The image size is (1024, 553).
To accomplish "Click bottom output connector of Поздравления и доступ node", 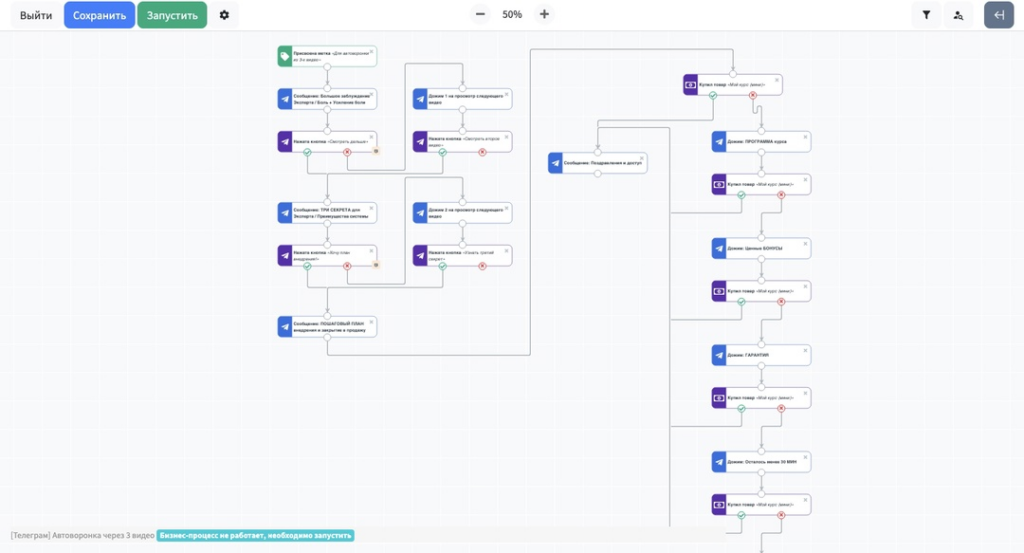I will click(598, 174).
